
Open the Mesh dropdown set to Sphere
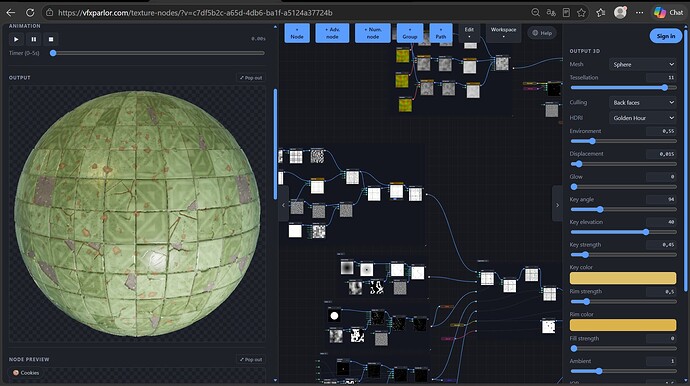tap(643, 64)
